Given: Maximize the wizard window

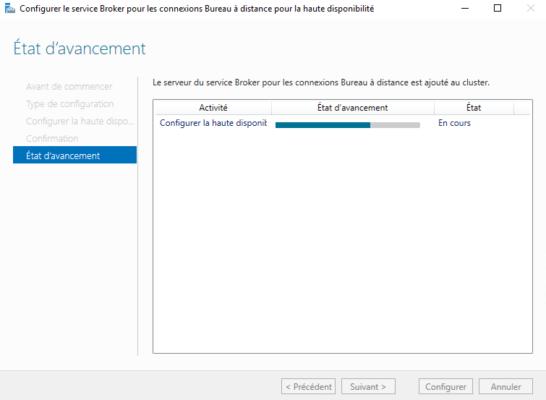Looking at the screenshot, I should click(498, 8).
